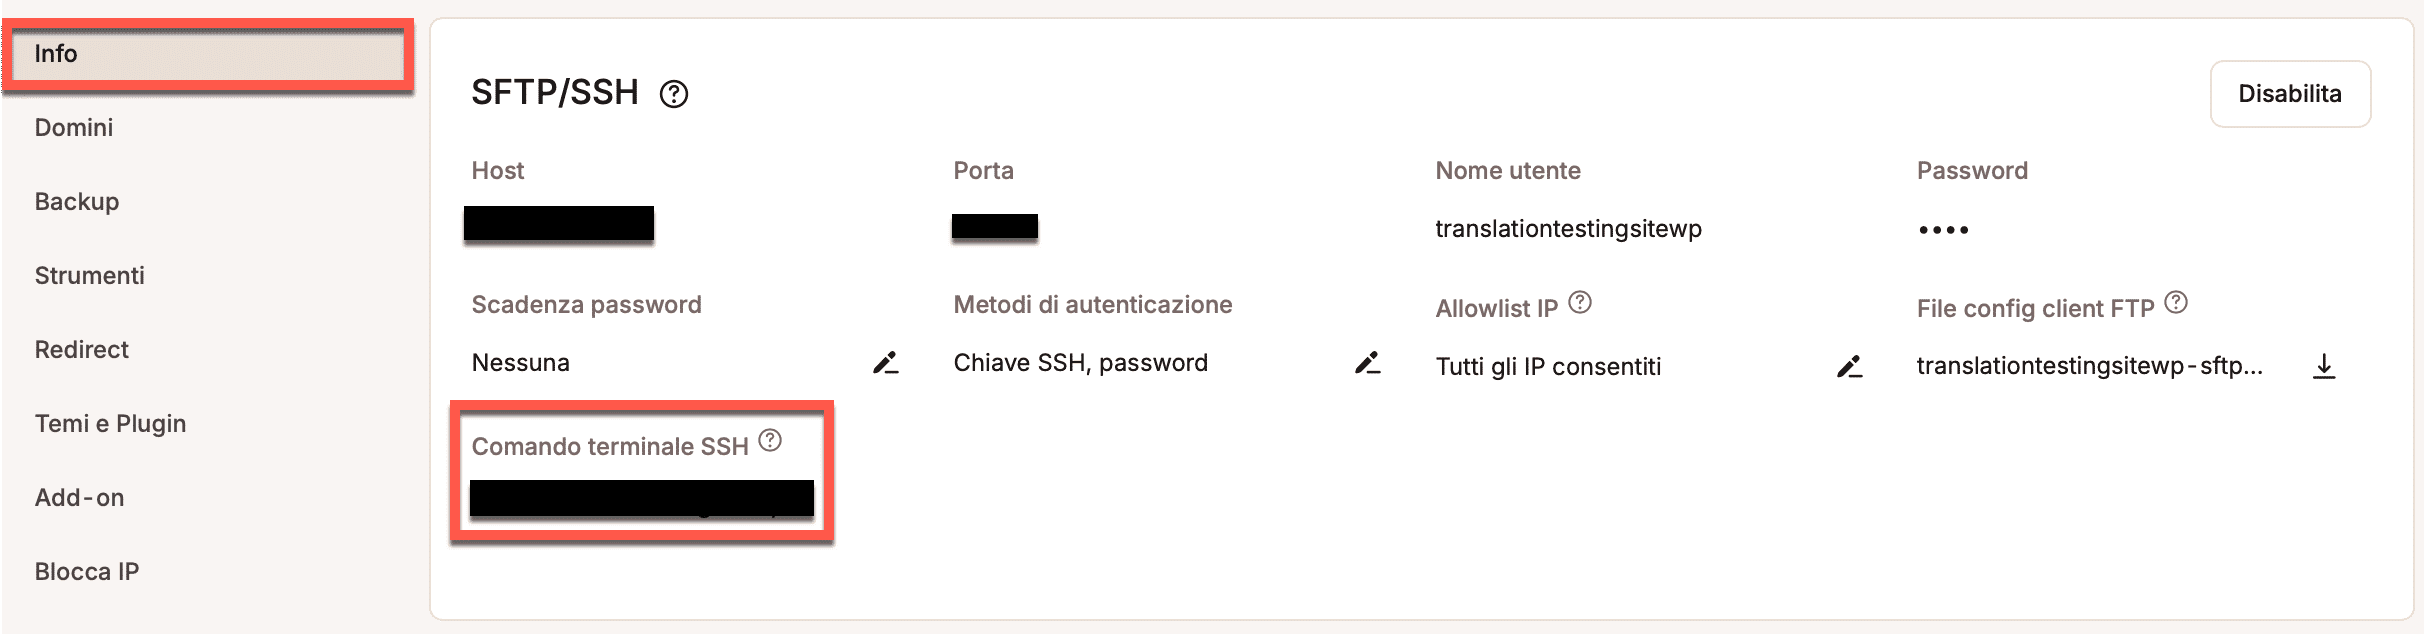This screenshot has height=634, width=2424.
Task: Navigate to the Redirect section
Action: click(82, 350)
